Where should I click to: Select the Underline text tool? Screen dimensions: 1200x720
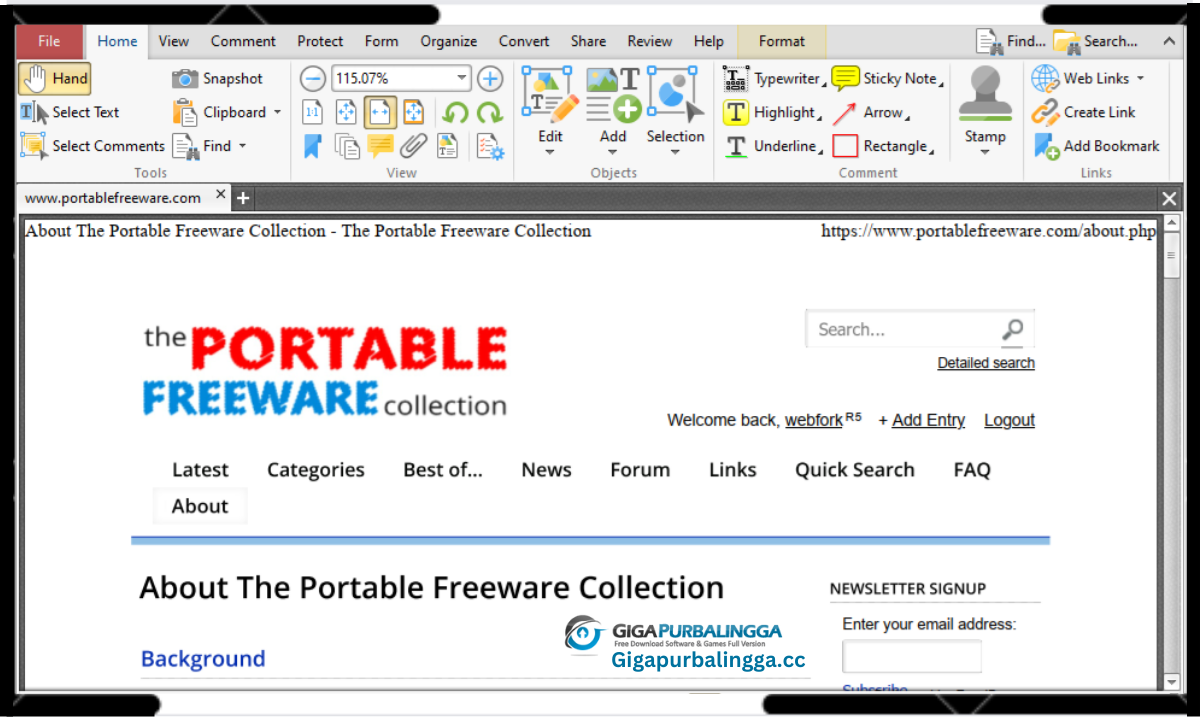click(x=773, y=146)
